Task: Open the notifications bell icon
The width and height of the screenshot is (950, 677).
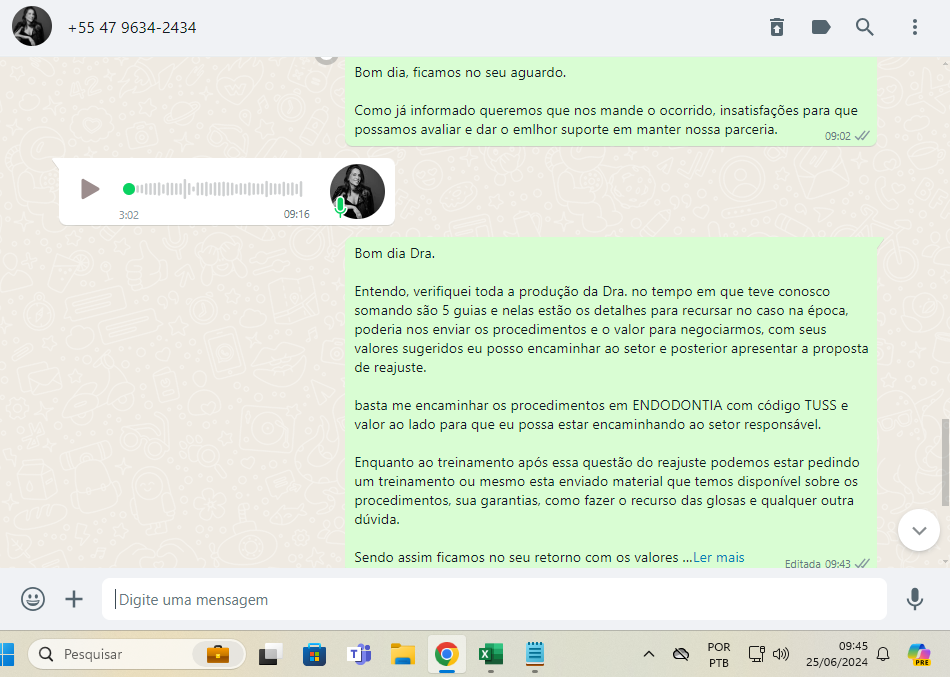Action: pyautogui.click(x=883, y=655)
